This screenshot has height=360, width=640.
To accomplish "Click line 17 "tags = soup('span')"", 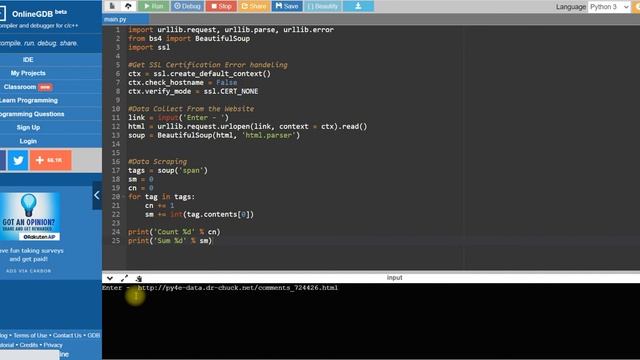I will point(168,171).
